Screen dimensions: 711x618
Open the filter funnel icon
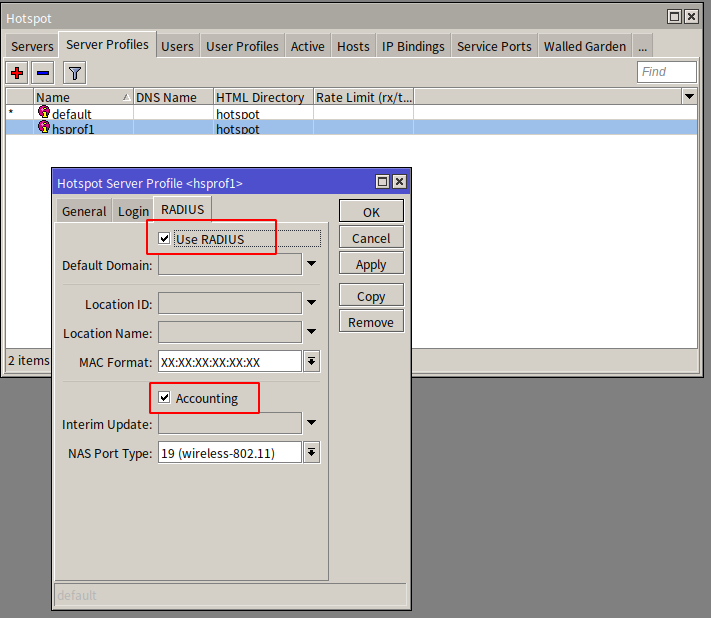pyautogui.click(x=74, y=73)
